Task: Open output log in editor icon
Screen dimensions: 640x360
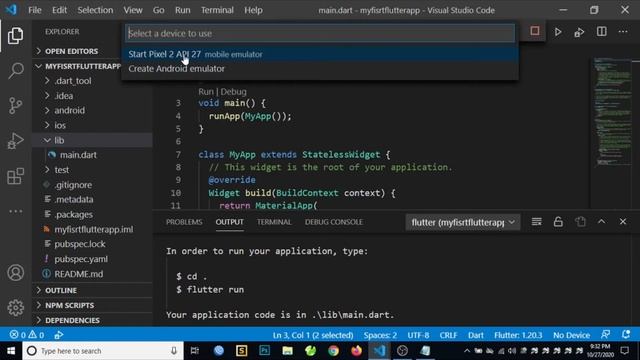Action: 580,222
